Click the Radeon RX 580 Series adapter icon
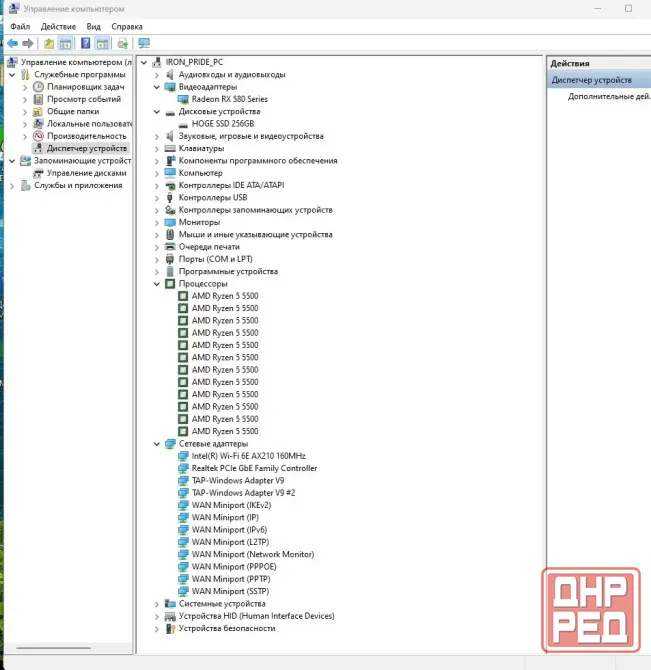The width and height of the screenshot is (651, 670). 183,99
